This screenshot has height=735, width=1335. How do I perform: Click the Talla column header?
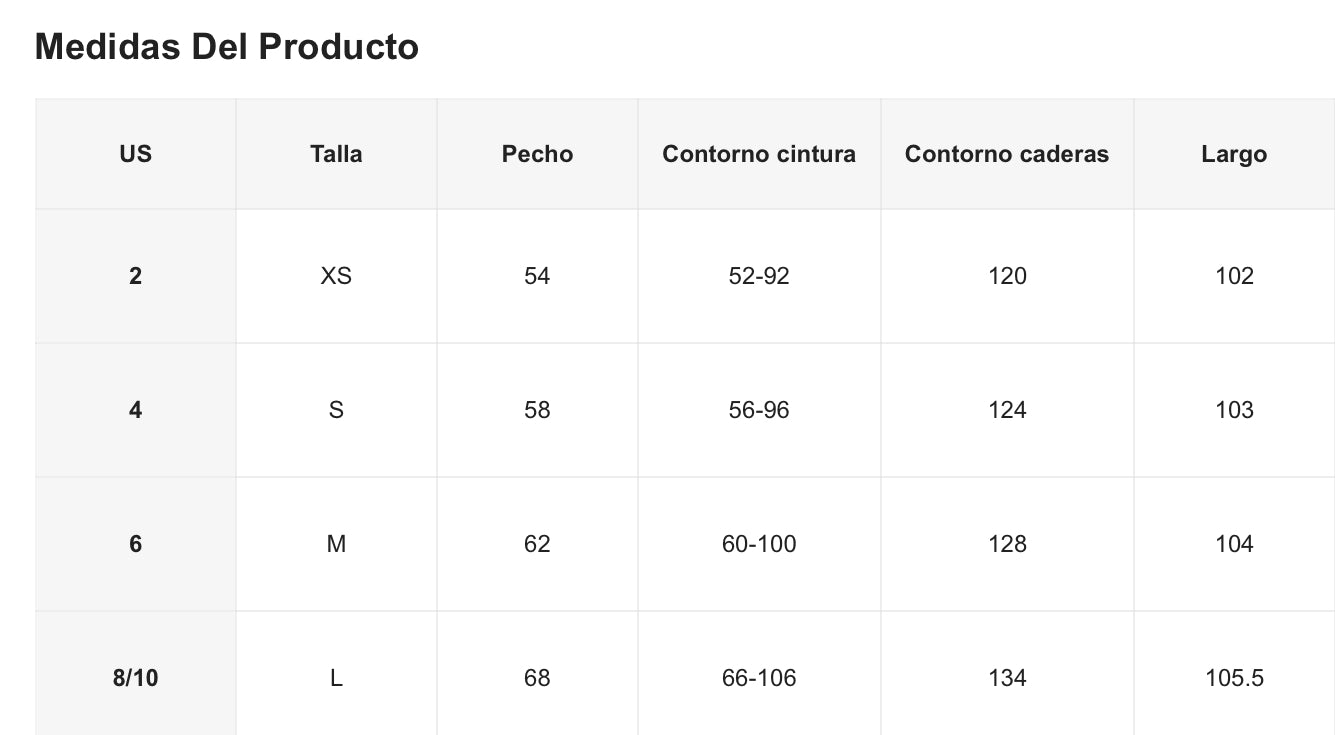336,154
